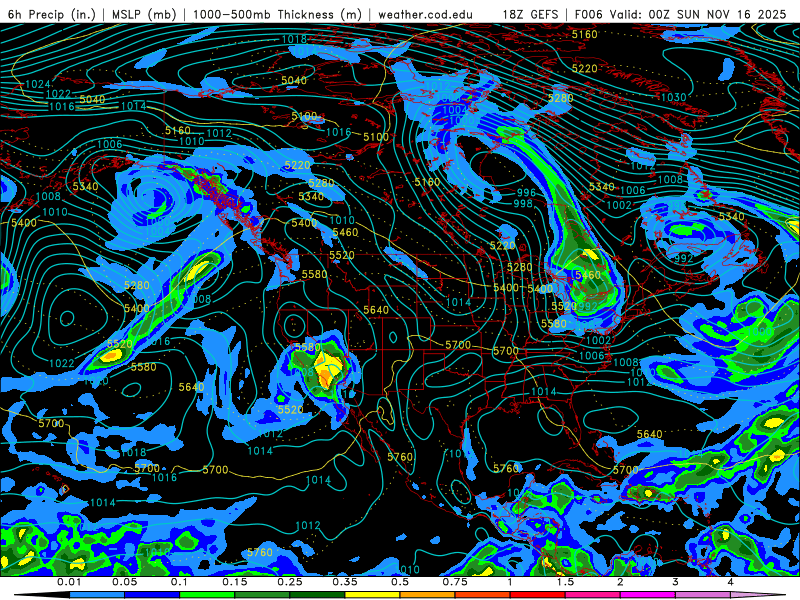Viewport: 800px width, 600px height.
Task: Click the "F006" forecast hour label
Action: pyautogui.click(x=588, y=14)
